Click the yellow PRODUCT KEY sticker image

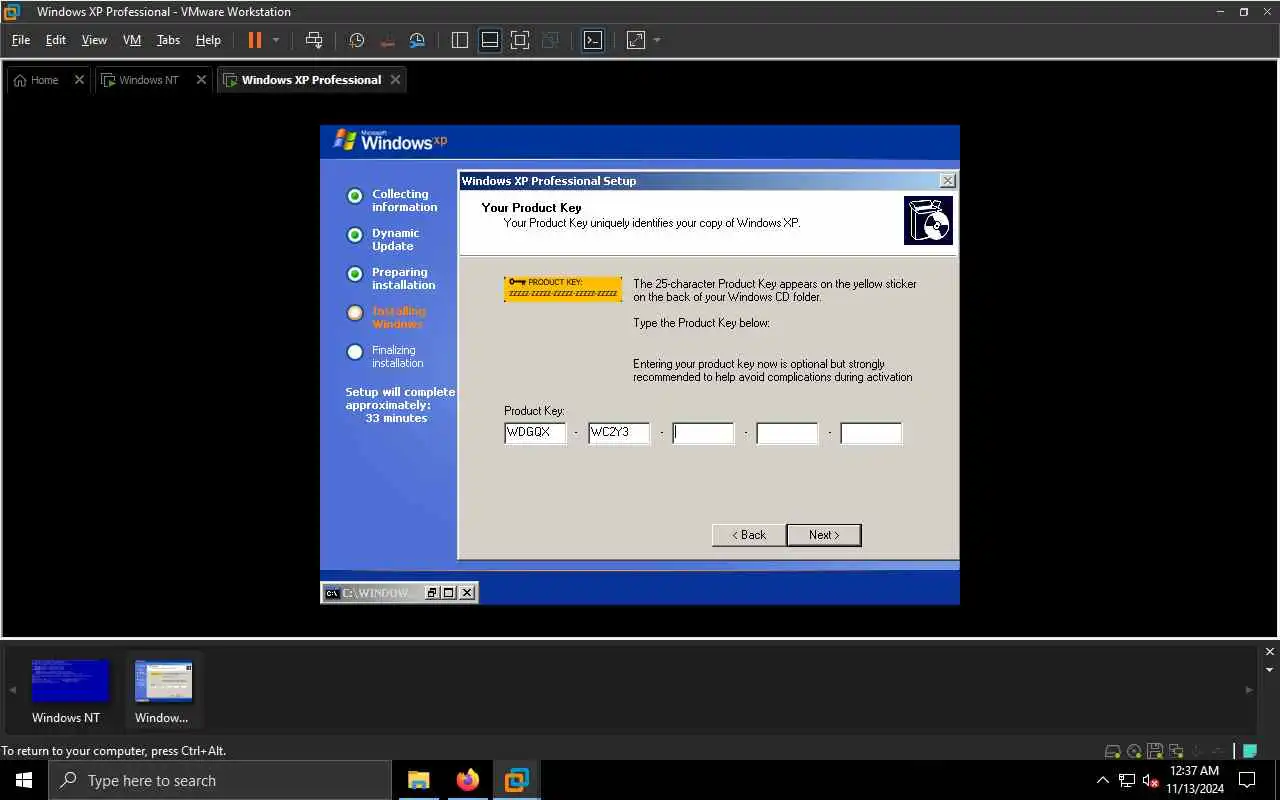563,289
